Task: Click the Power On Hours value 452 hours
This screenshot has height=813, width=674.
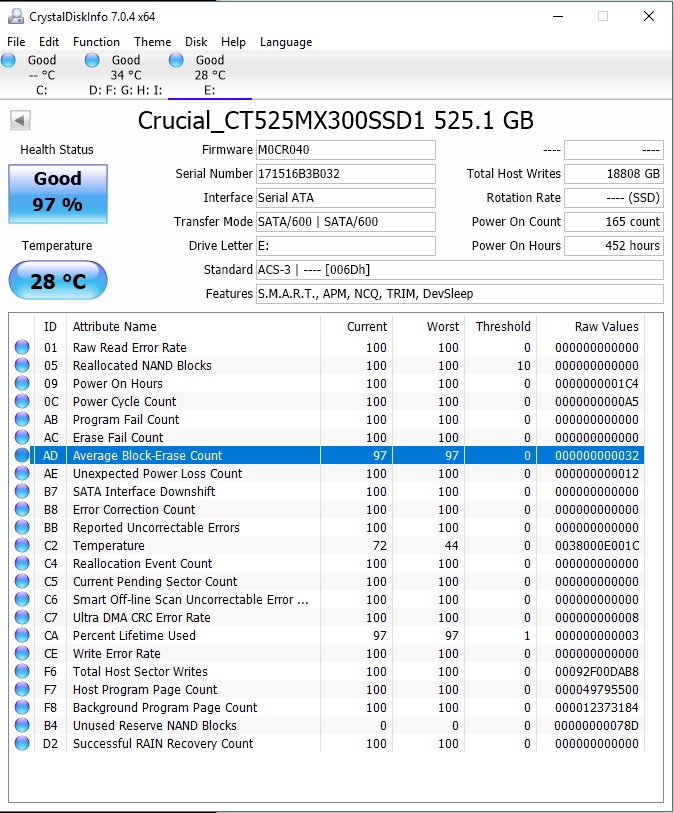Action: pos(614,246)
